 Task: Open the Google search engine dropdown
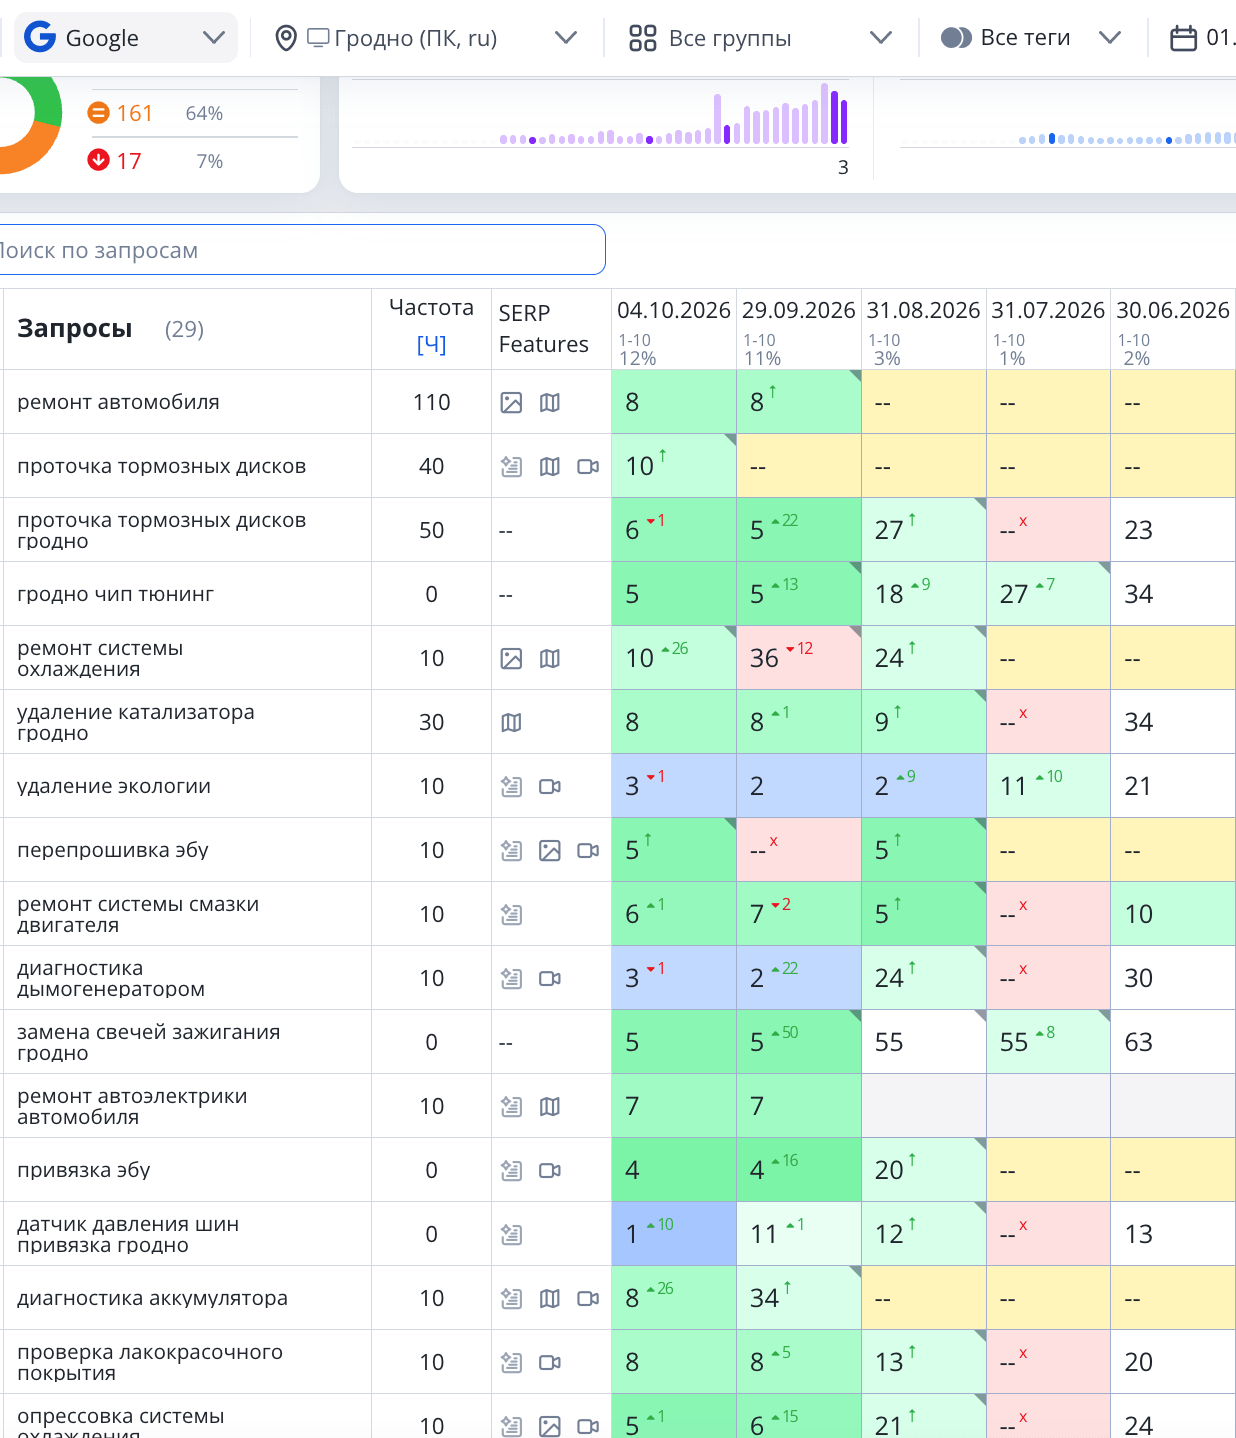[125, 38]
